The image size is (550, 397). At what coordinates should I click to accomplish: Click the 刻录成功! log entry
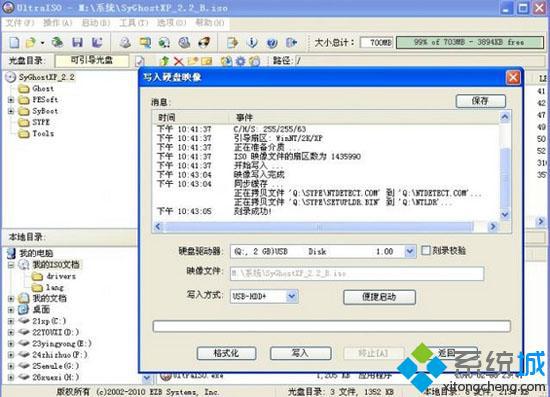point(253,211)
